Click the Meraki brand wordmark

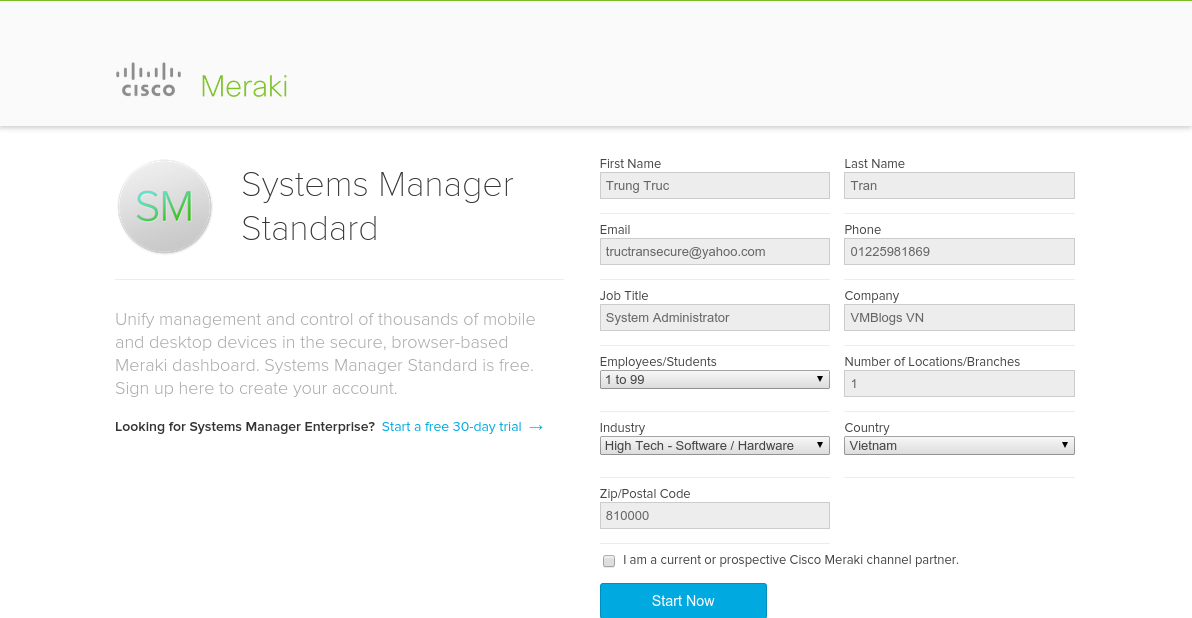click(x=244, y=86)
